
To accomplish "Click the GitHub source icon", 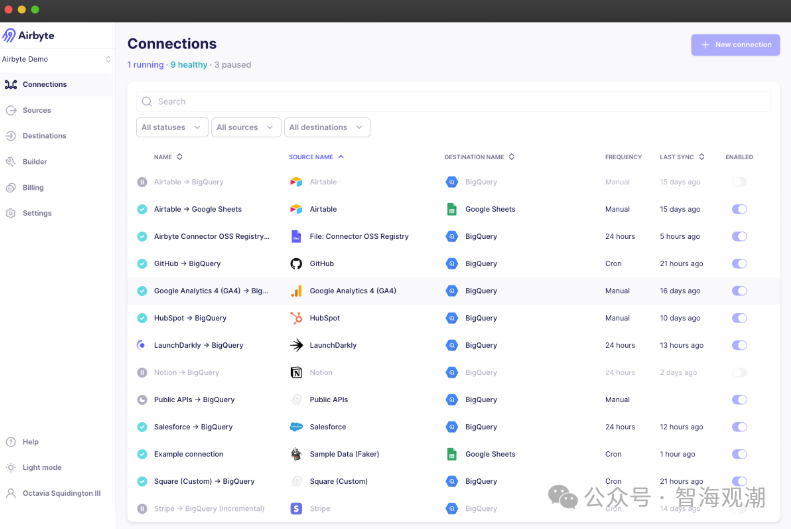I will click(296, 263).
